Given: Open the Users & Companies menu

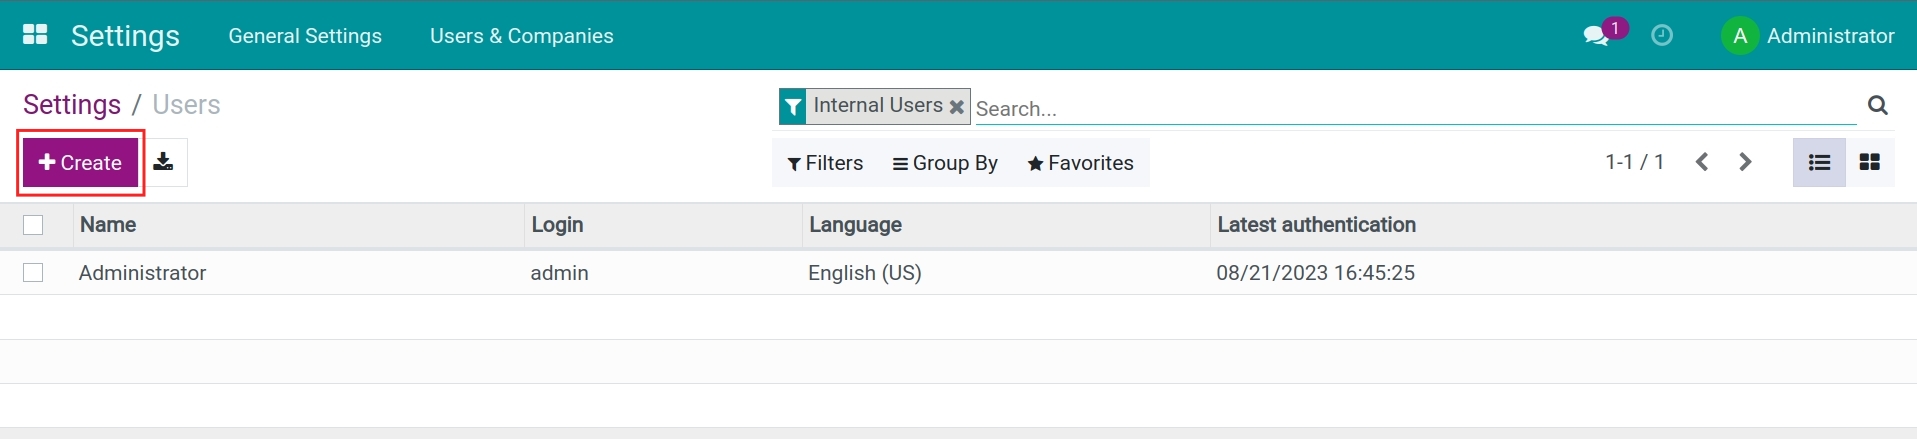Looking at the screenshot, I should (x=522, y=36).
